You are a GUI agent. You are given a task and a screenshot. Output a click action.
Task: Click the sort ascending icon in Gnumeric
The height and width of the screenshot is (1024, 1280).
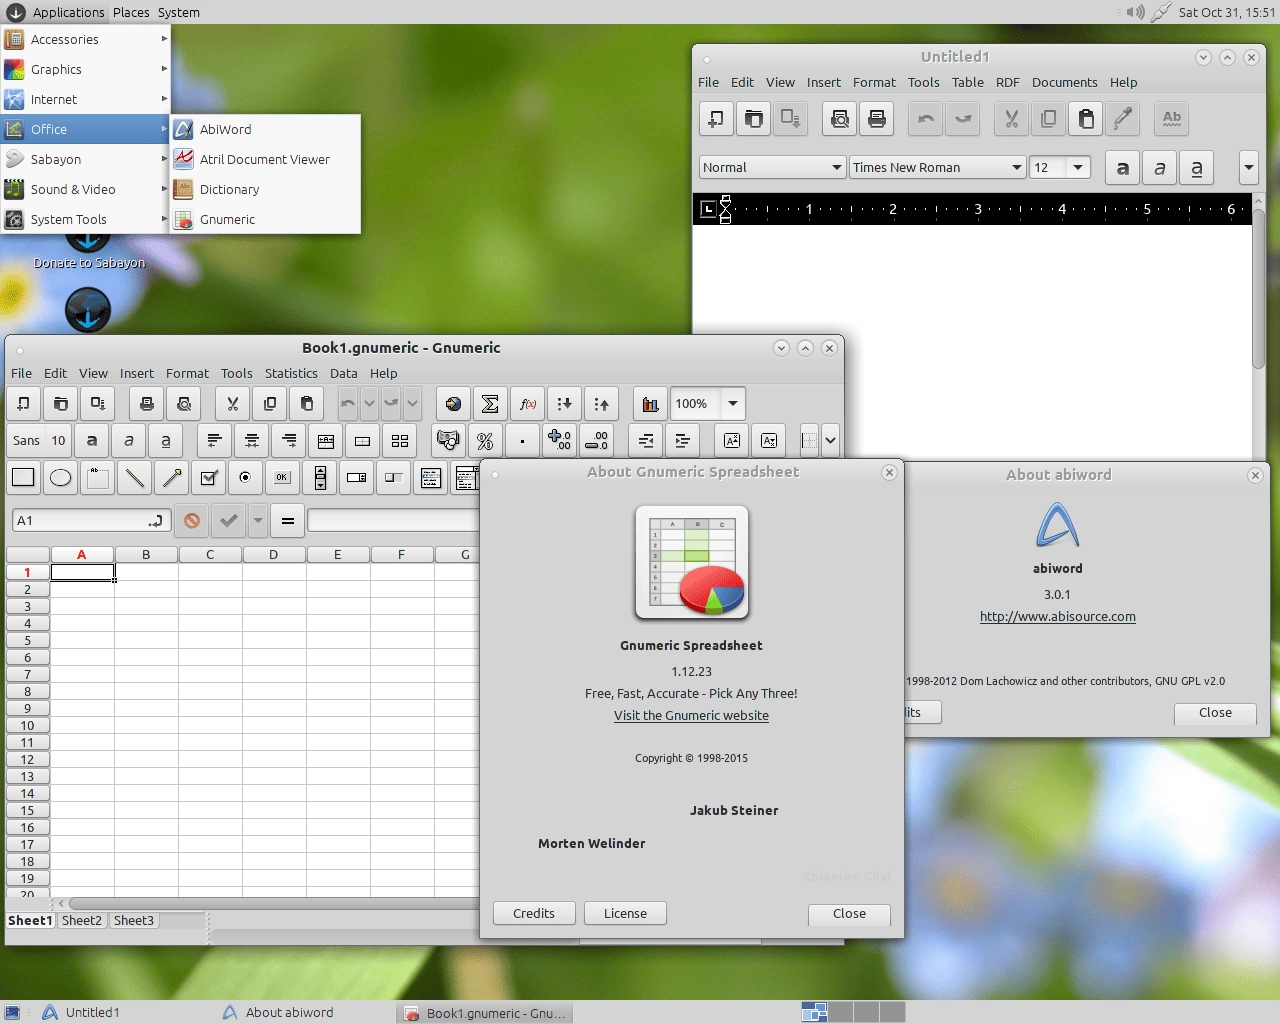(565, 404)
